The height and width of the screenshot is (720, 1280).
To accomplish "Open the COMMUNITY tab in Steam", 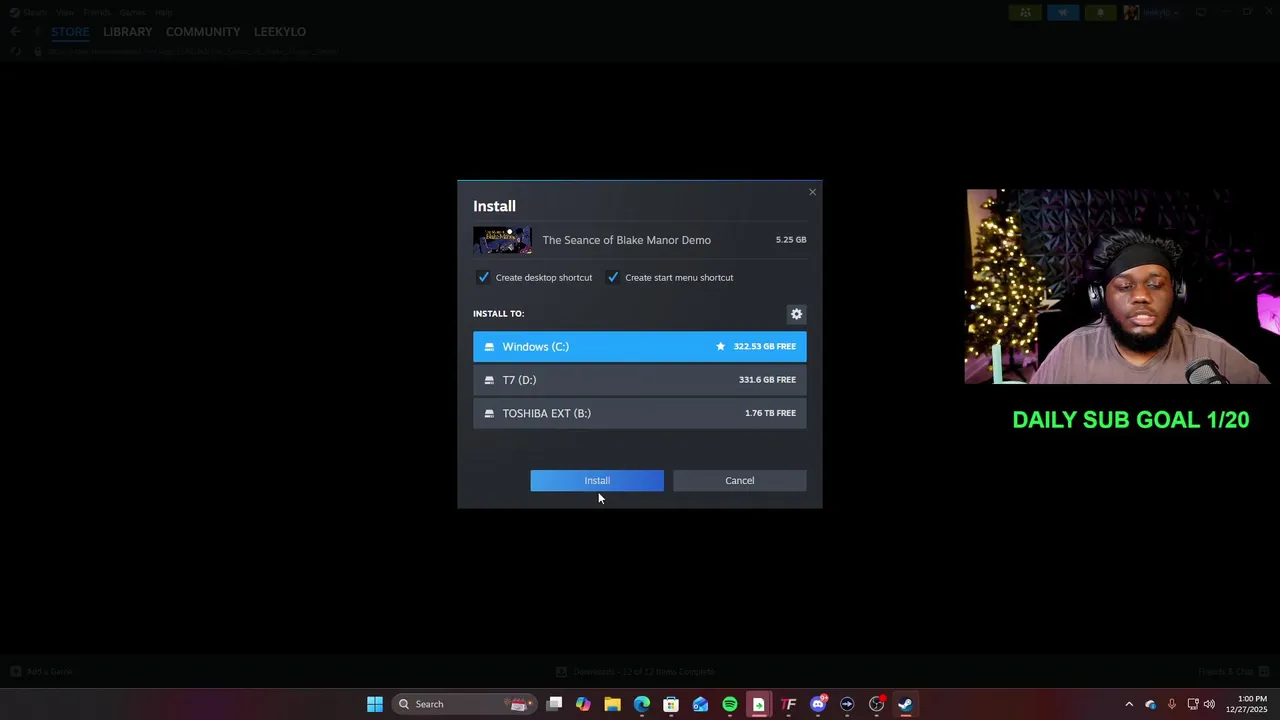I will [x=203, y=32].
